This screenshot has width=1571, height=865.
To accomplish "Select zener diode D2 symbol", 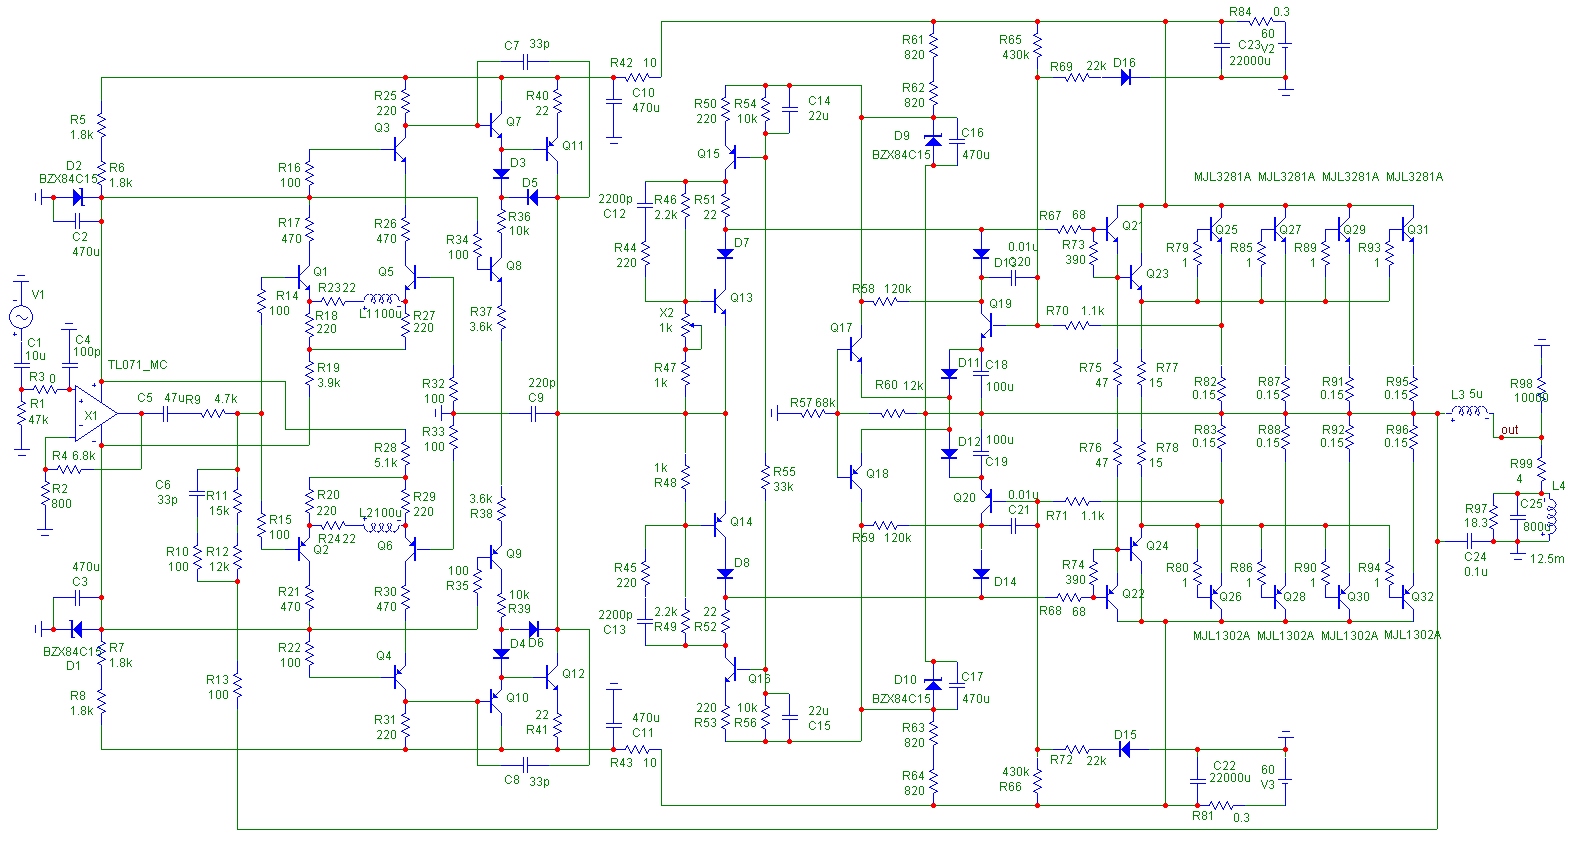I will (x=77, y=197).
